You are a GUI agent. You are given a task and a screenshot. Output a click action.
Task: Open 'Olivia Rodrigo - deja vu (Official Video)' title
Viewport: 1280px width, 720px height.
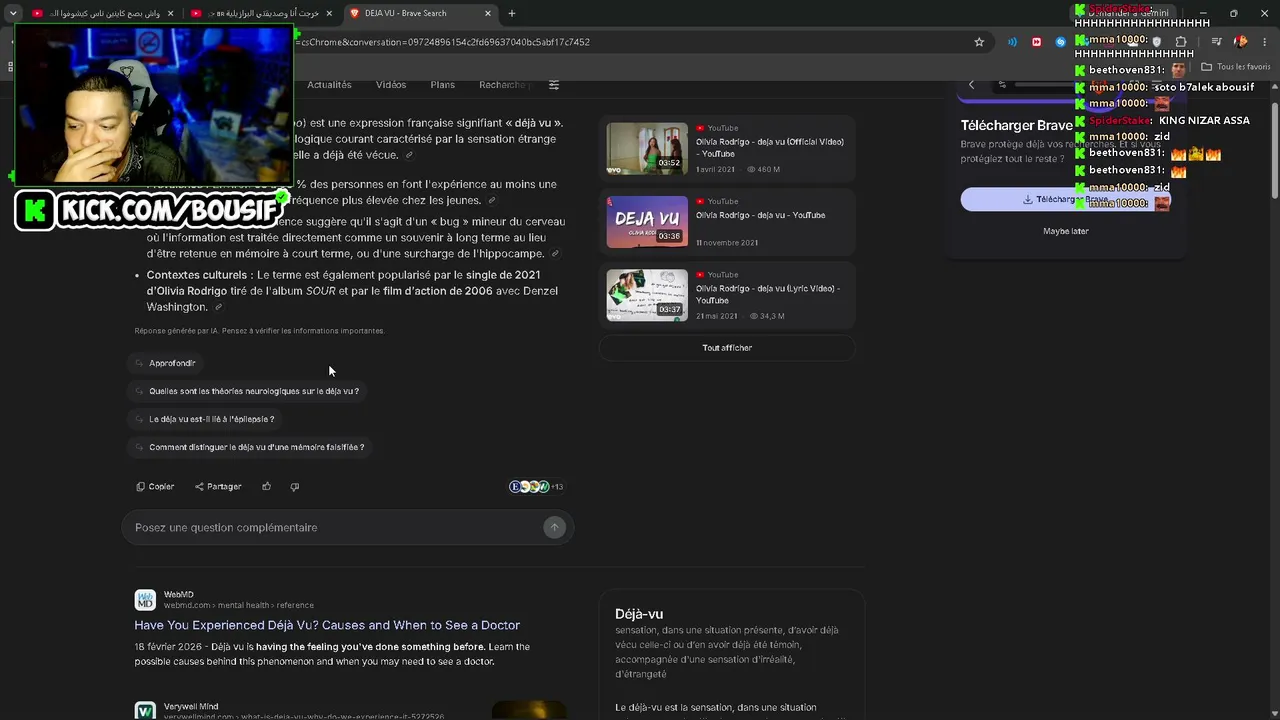point(770,148)
